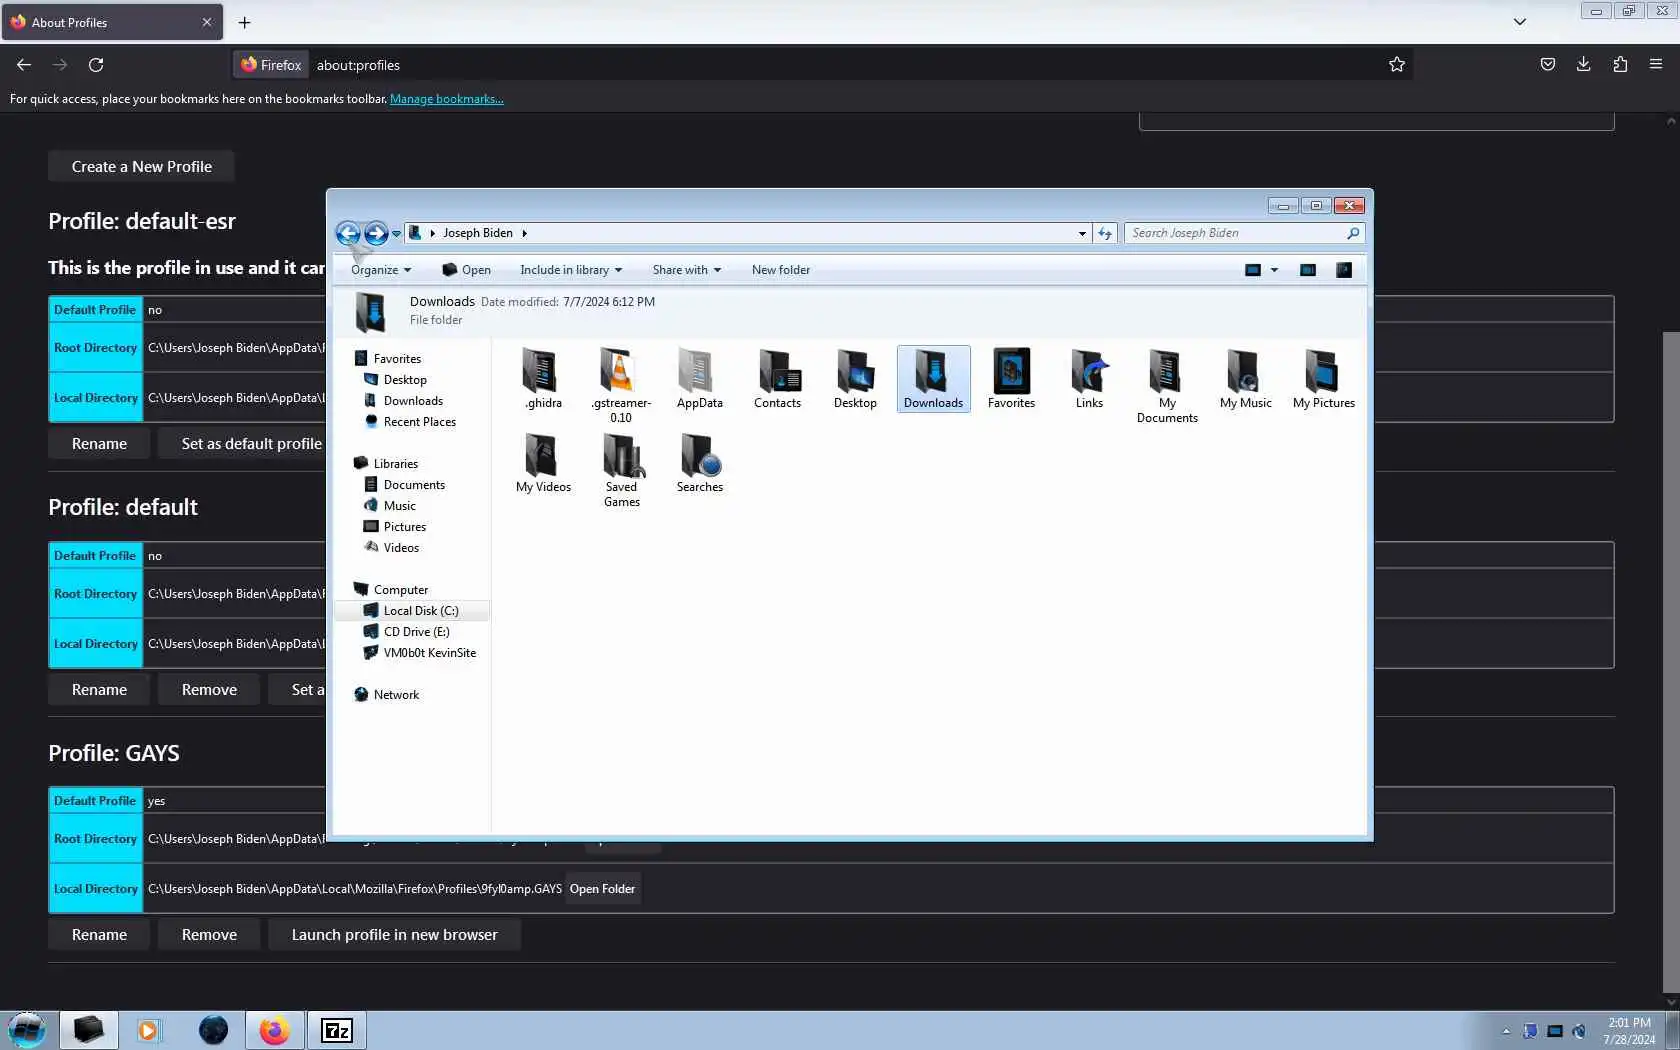Select the My Videos folder
This screenshot has height=1050, width=1680.
543,463
